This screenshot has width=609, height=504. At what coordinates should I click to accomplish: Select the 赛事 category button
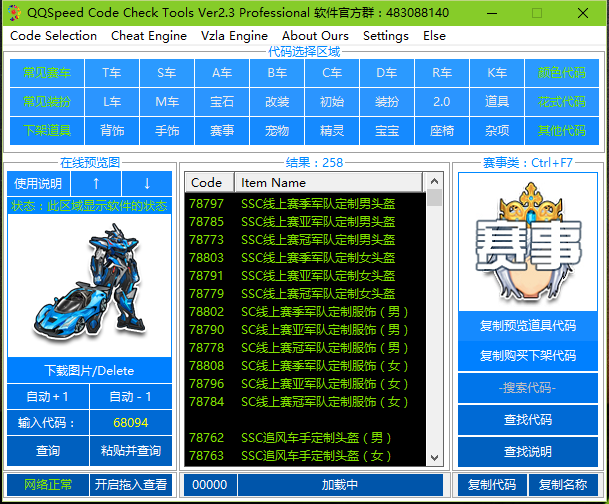(222, 131)
